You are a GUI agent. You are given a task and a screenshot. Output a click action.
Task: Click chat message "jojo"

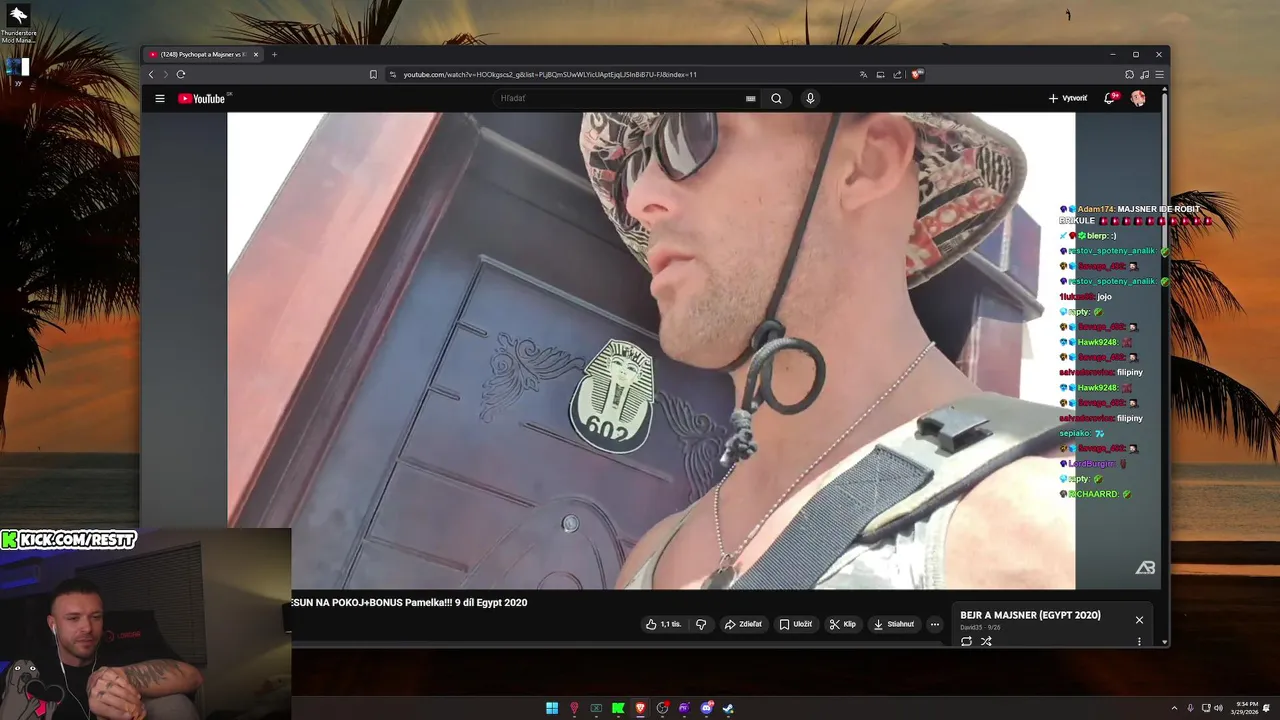[1104, 297]
